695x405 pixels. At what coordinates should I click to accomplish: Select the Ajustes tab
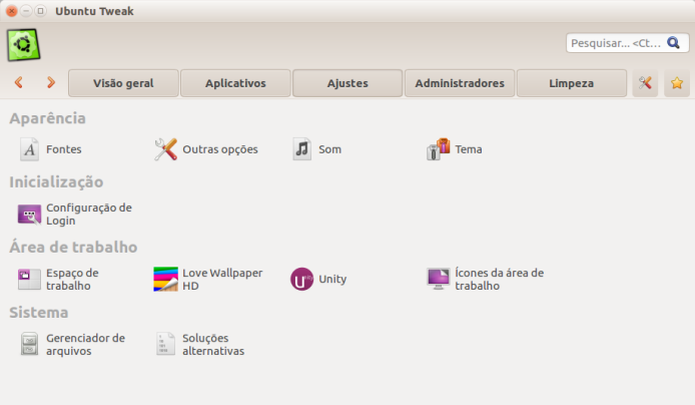pyautogui.click(x=348, y=83)
